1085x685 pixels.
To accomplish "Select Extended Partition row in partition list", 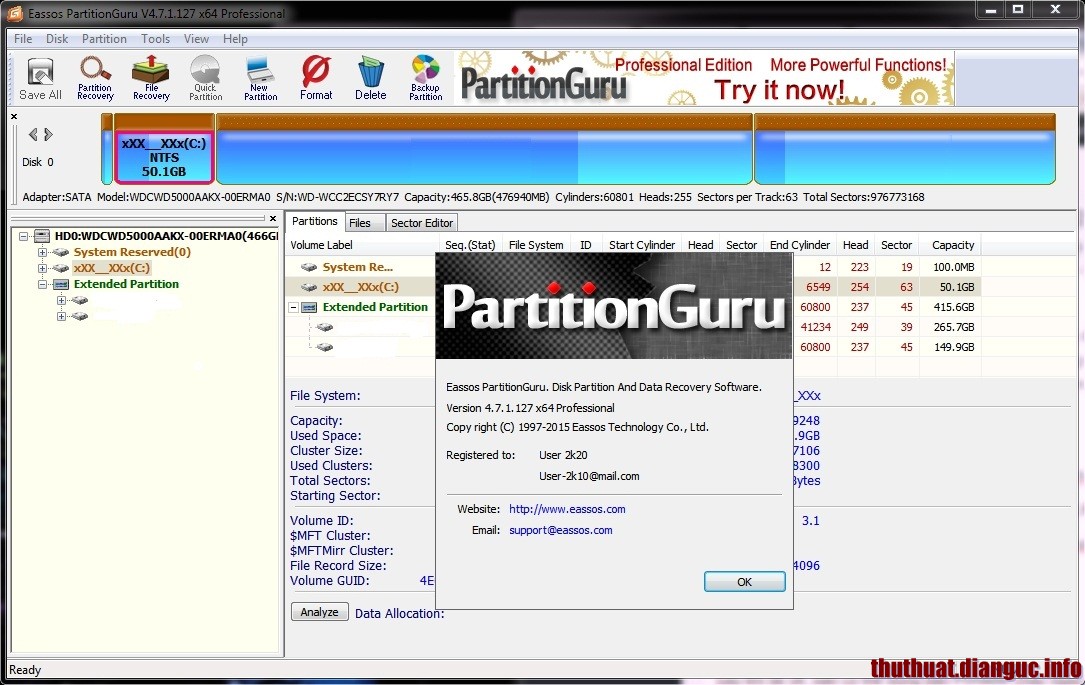I will 375,307.
